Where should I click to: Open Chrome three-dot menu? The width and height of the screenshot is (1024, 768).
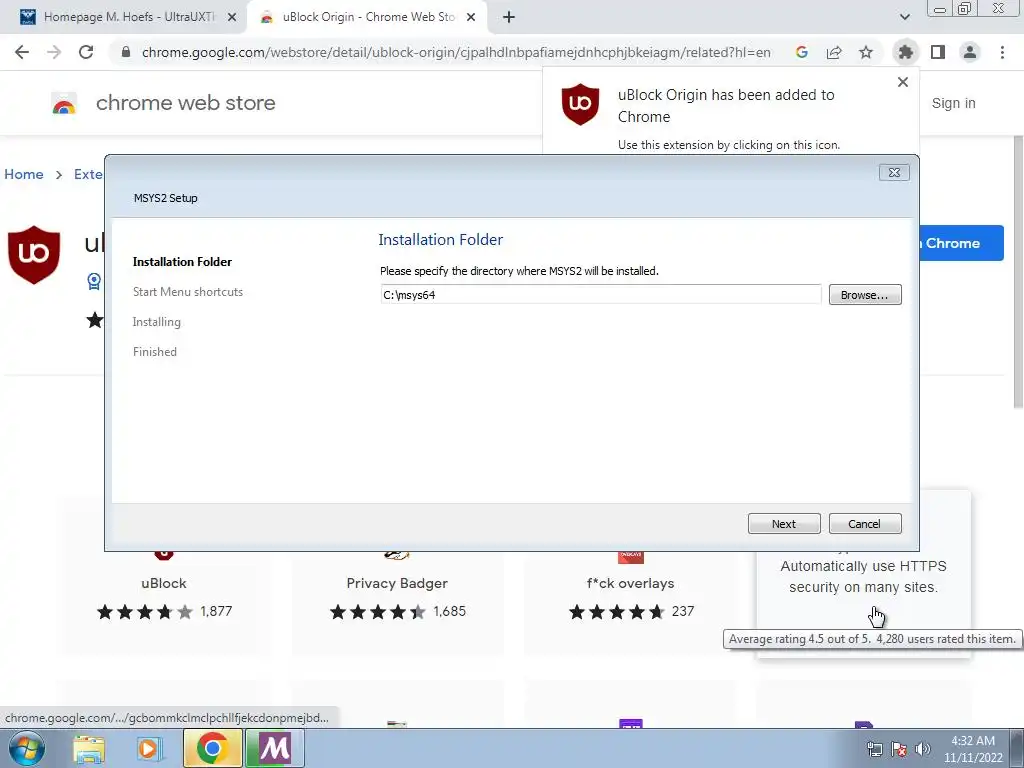click(1002, 52)
